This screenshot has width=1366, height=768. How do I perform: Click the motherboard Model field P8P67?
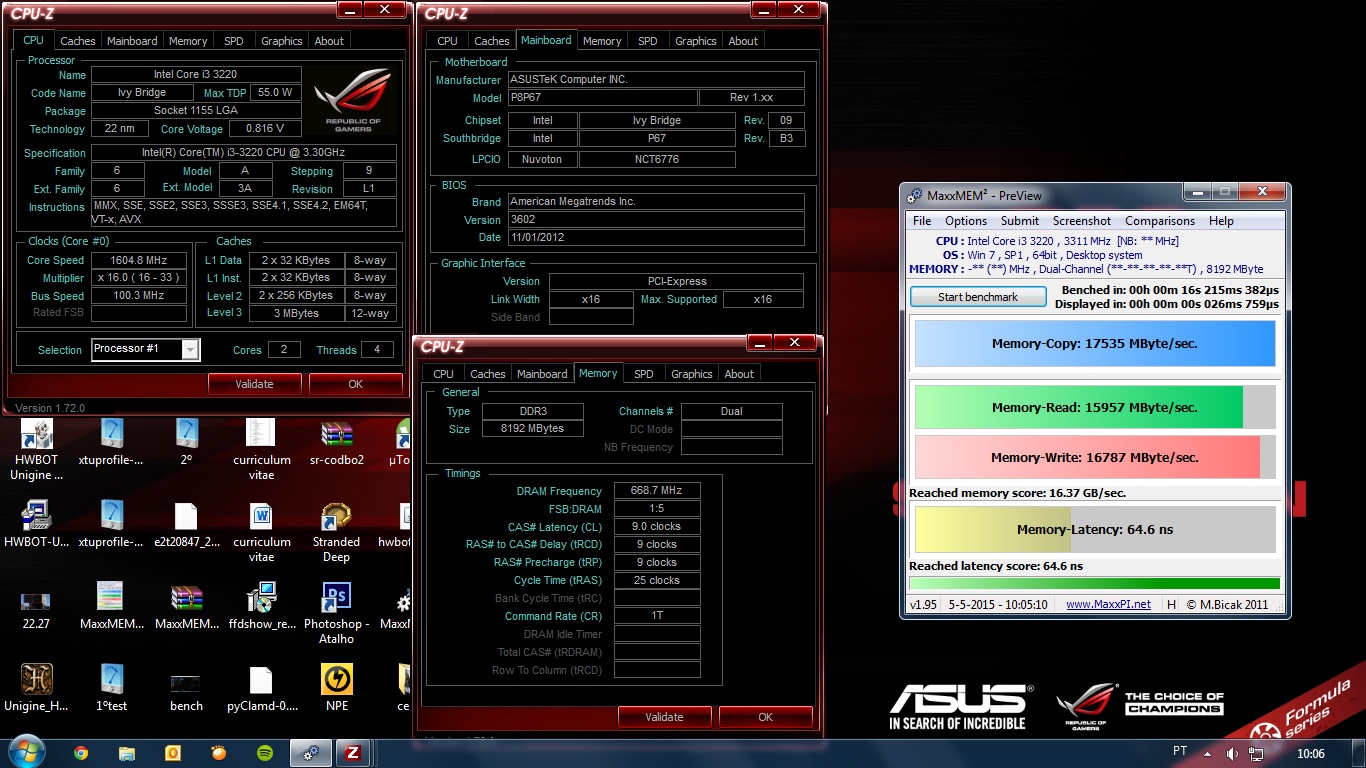(602, 98)
